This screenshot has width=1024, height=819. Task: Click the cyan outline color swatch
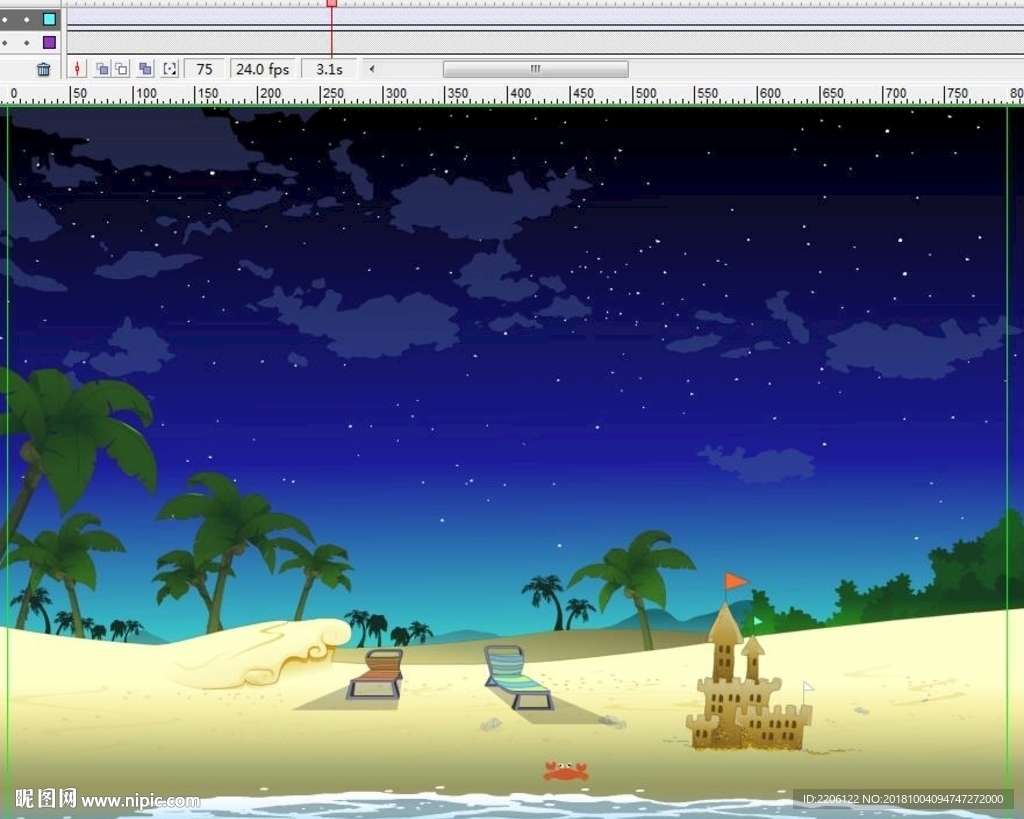[x=50, y=19]
